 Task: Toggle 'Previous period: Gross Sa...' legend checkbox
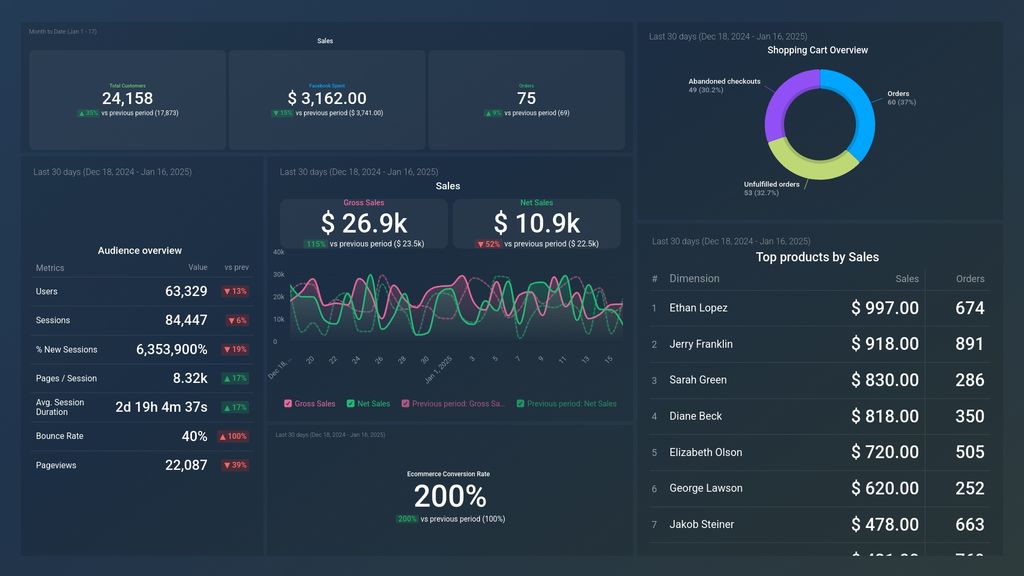[406, 404]
